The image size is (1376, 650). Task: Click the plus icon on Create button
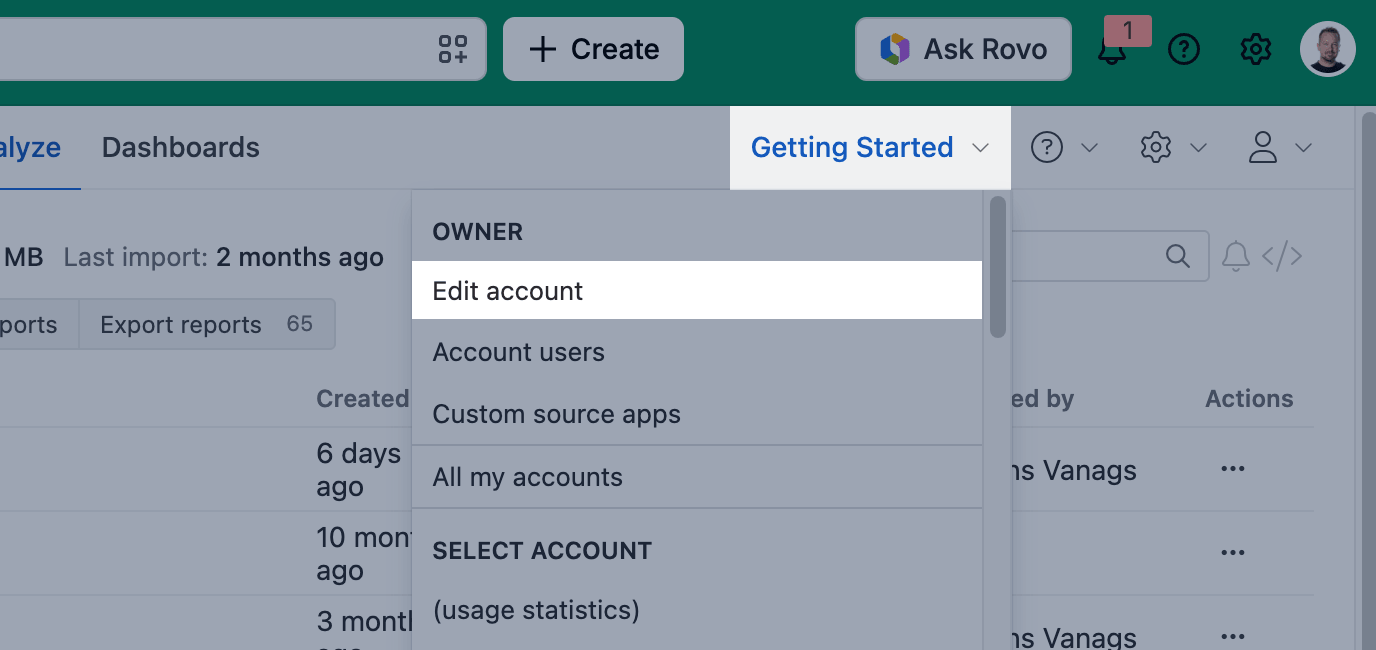point(542,49)
